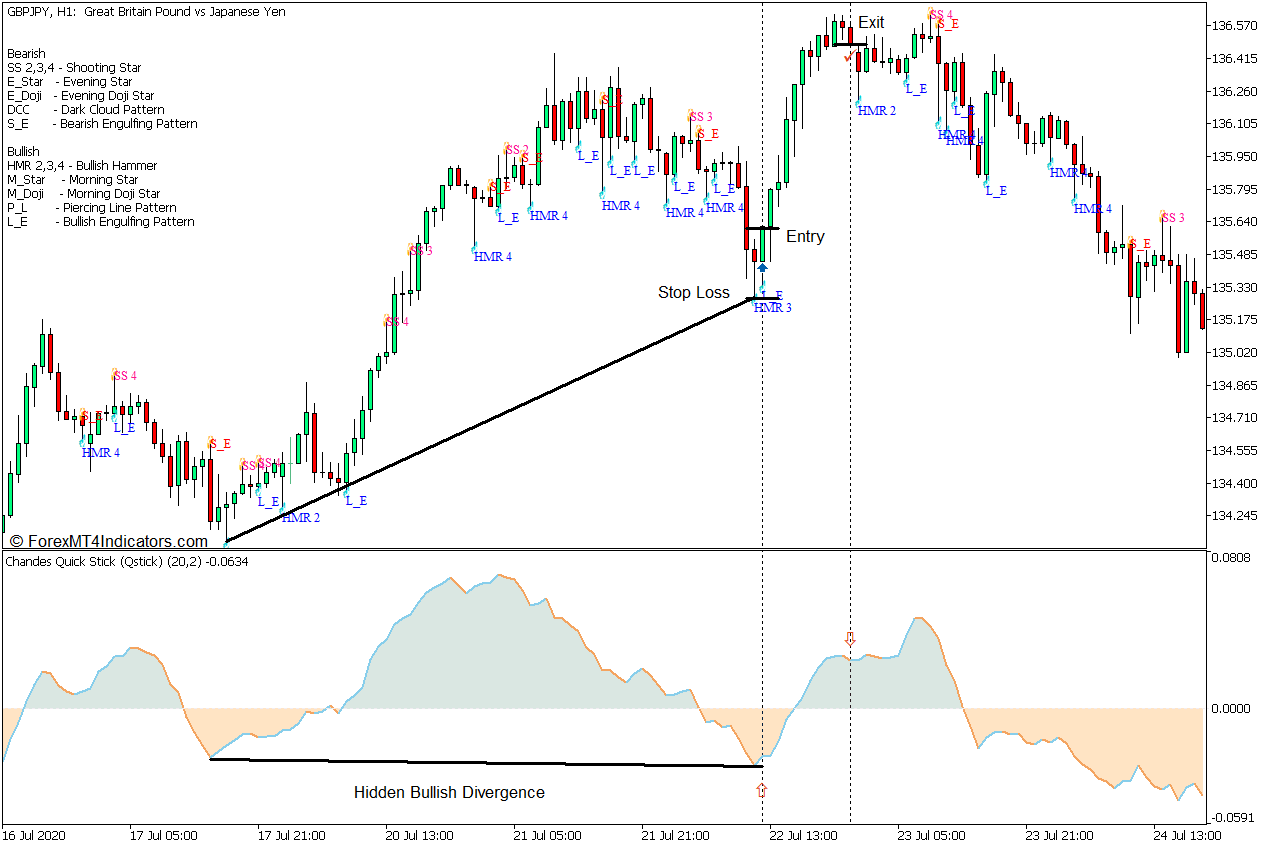Click the S_E Bearish Engulfing Pattern legend entry
Viewport: 1276px width, 848px height.
[102, 124]
